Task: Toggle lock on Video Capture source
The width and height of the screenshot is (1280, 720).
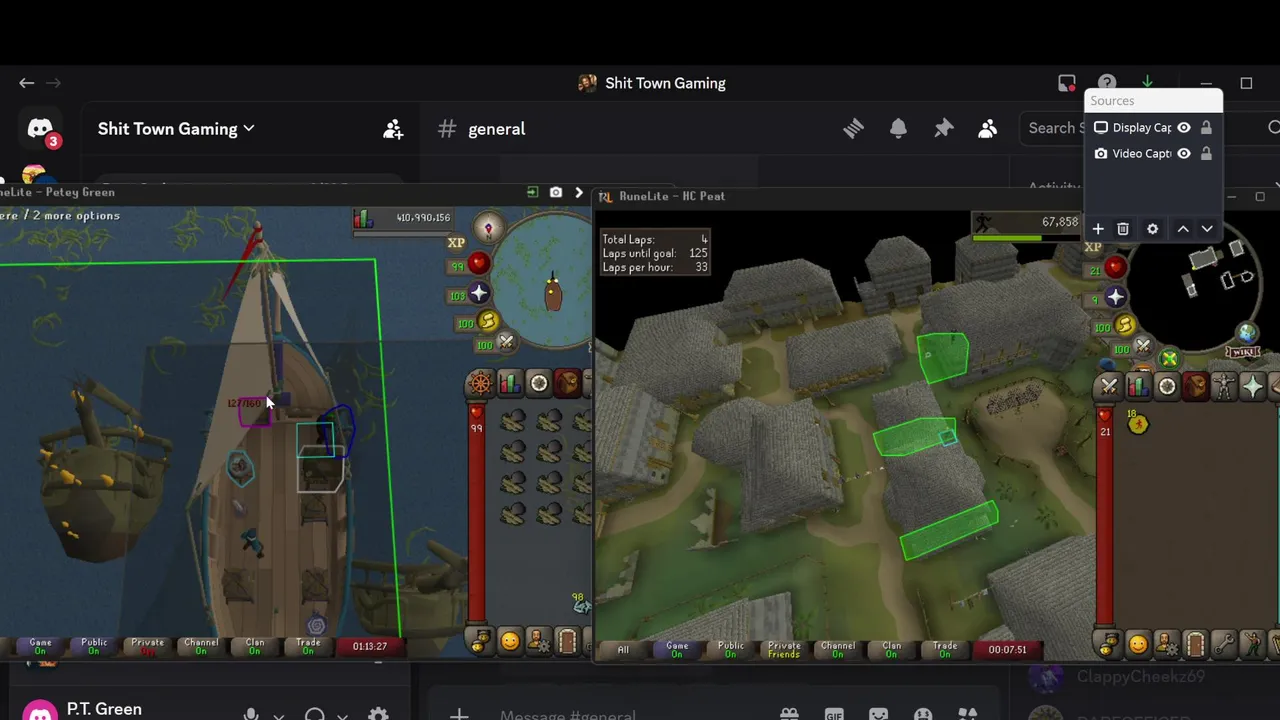Action: click(1206, 153)
